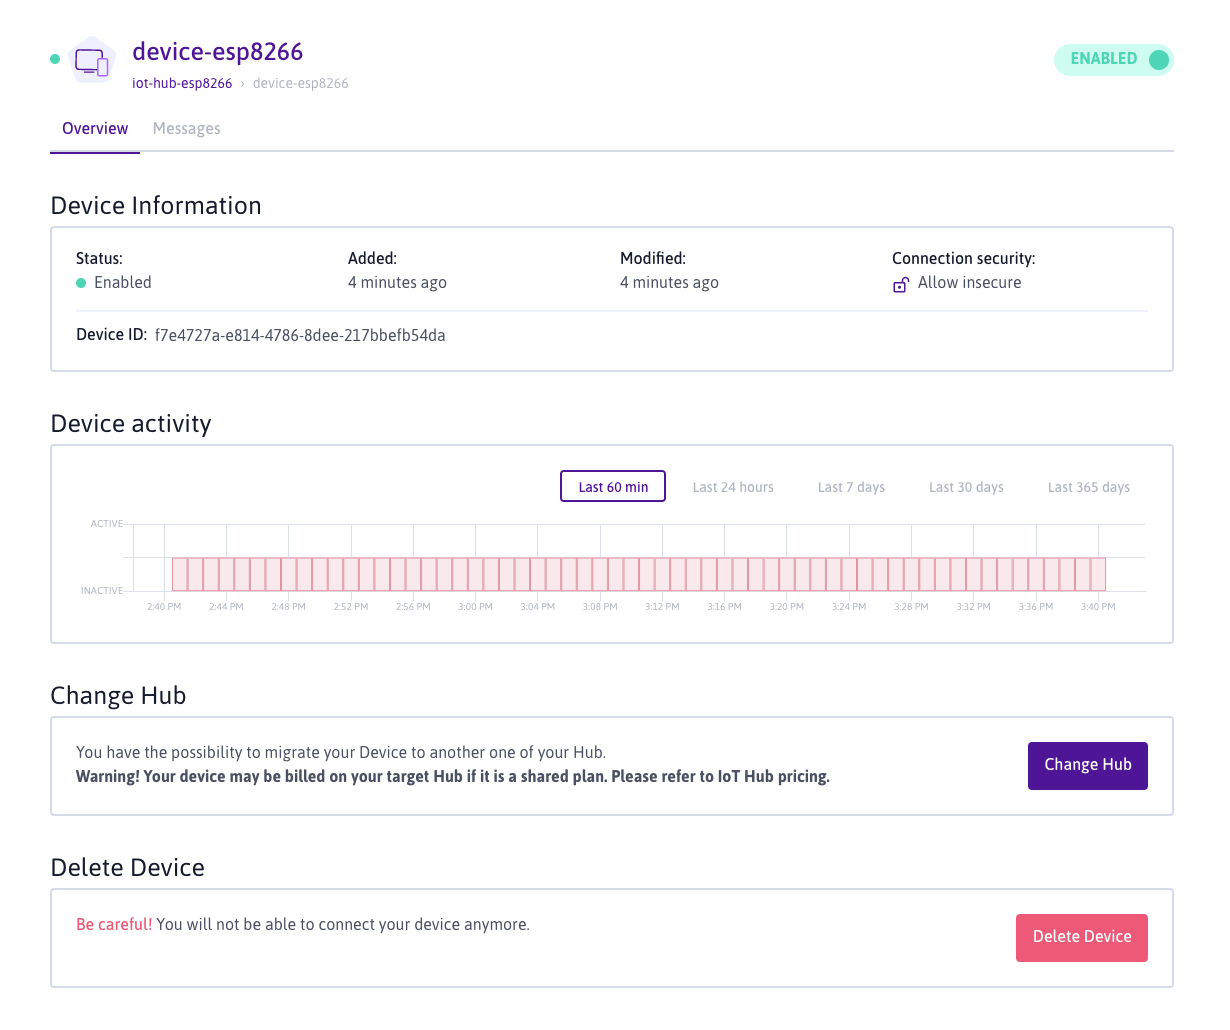Open the Overview tab
1230x1030 pixels.
(x=95, y=129)
